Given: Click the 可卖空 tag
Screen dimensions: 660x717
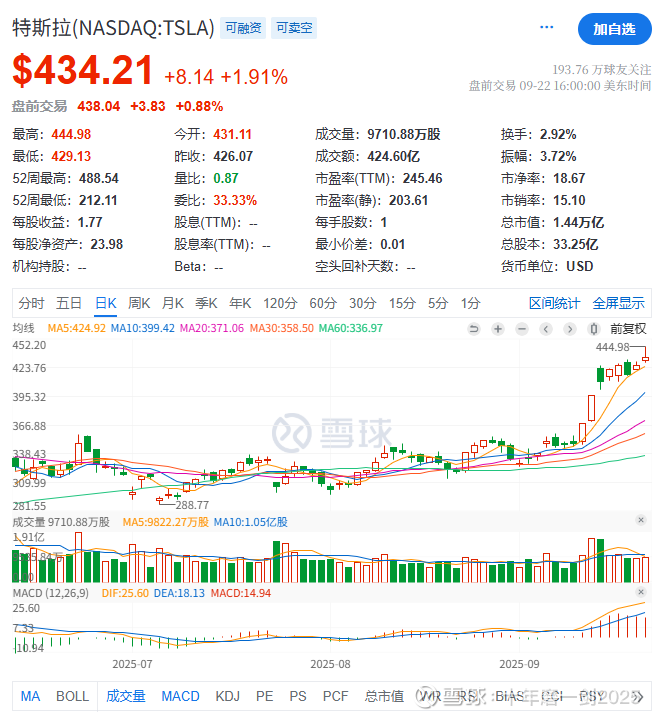Looking at the screenshot, I should click(x=294, y=28).
